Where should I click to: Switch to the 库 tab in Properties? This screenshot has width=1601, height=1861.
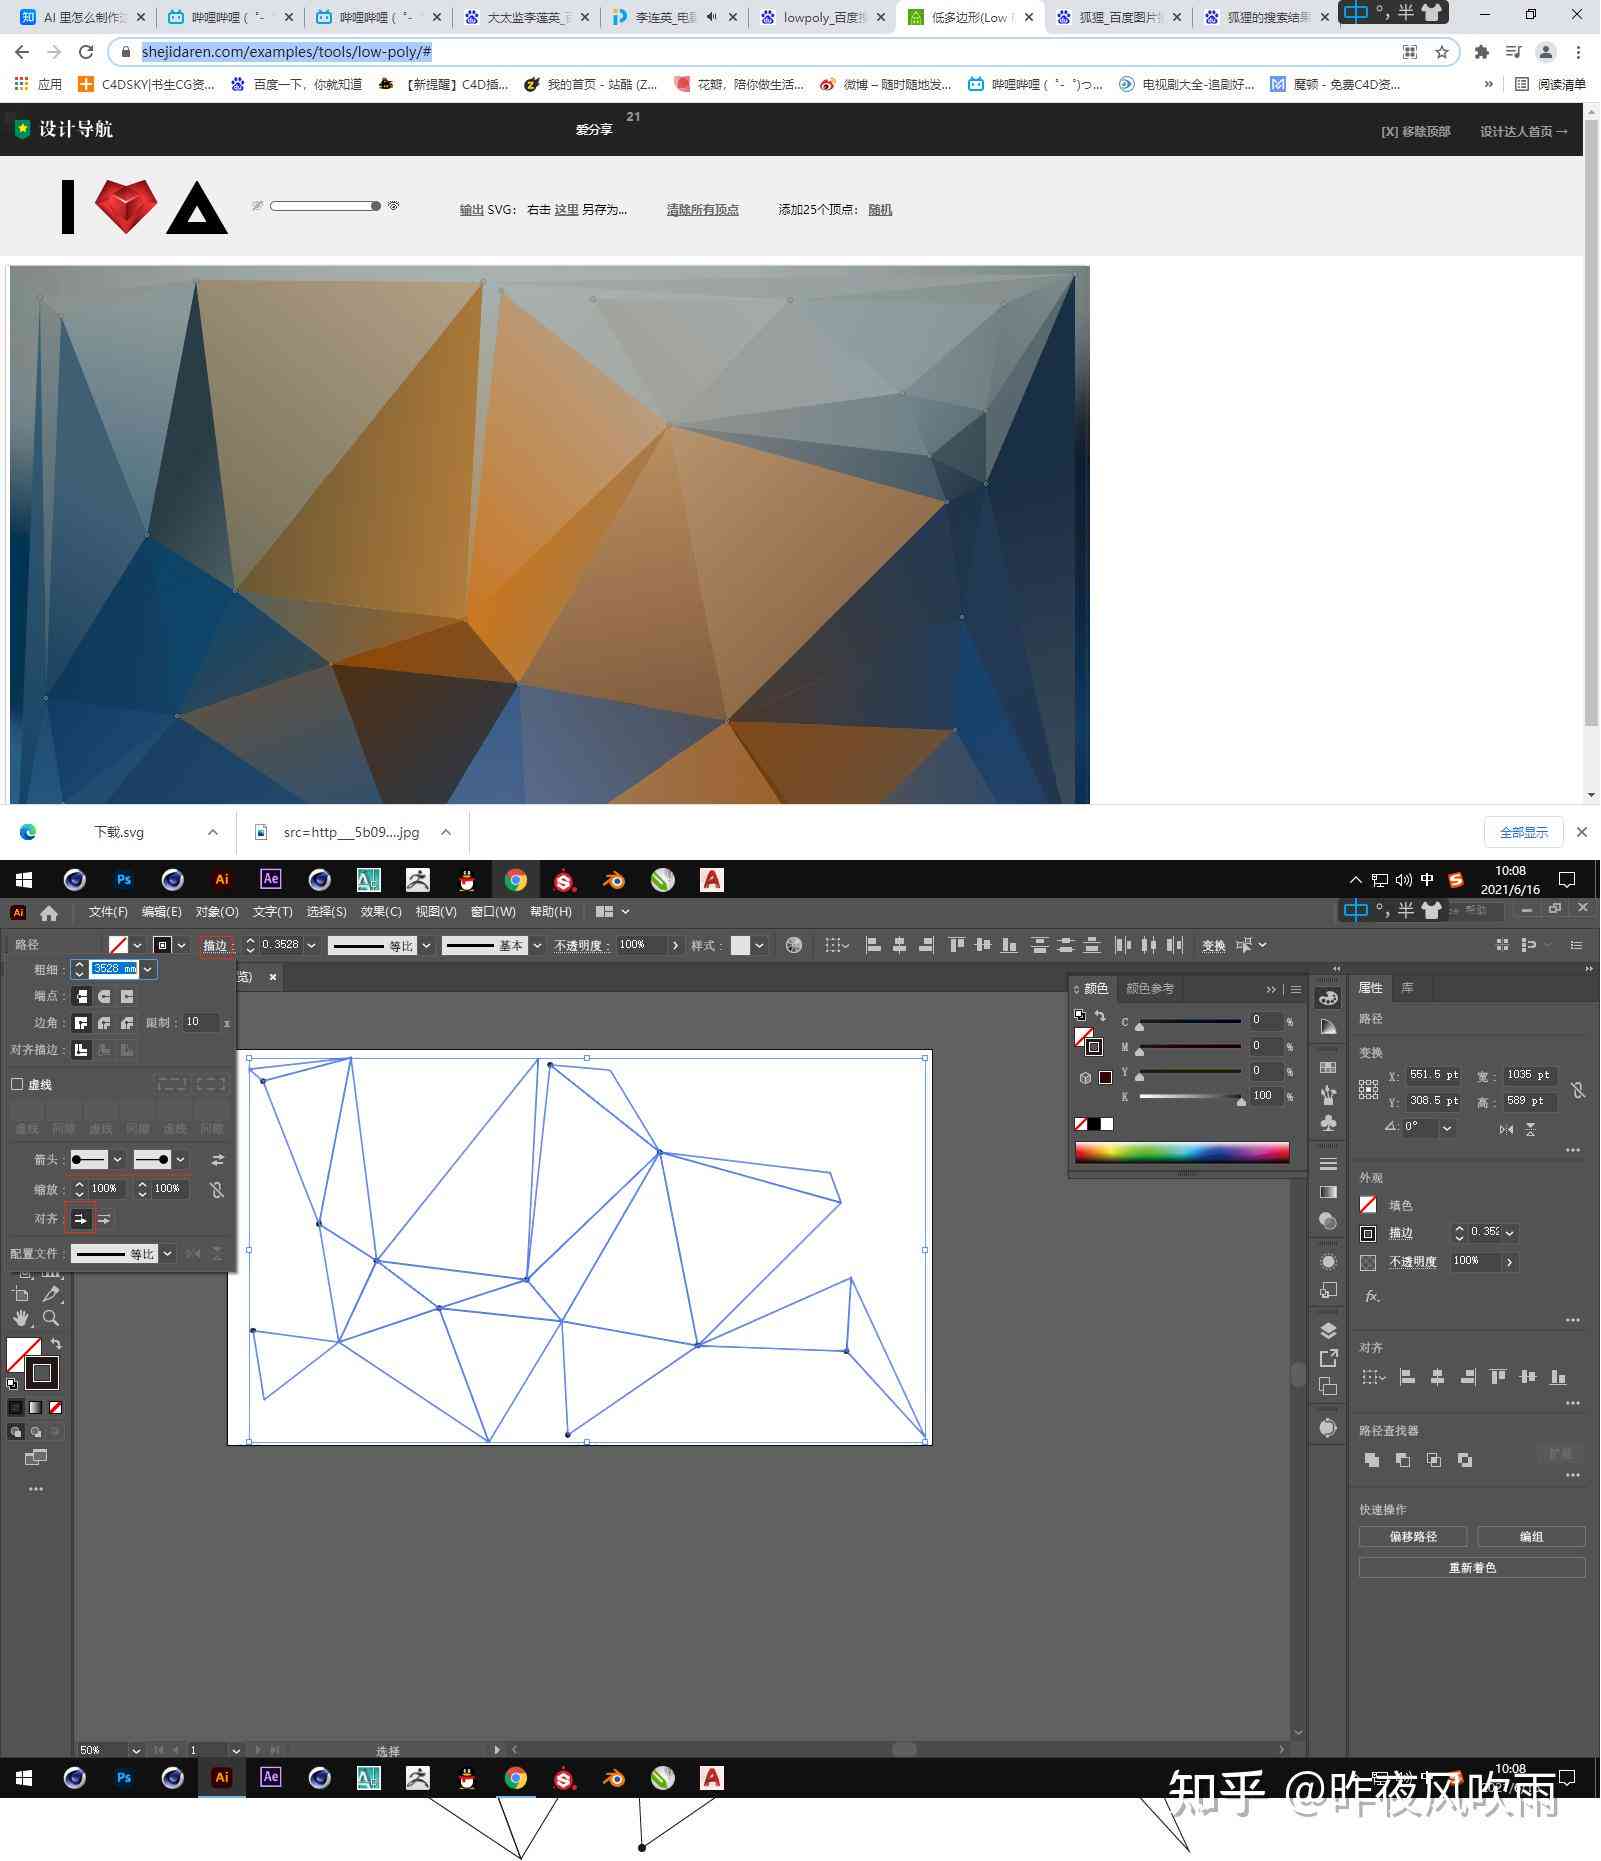coord(1407,988)
